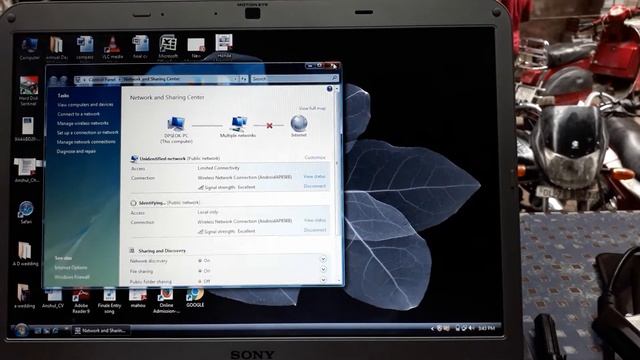Open the address bar history dropdown arrow
This screenshot has width=640, height=360.
coord(236,79)
